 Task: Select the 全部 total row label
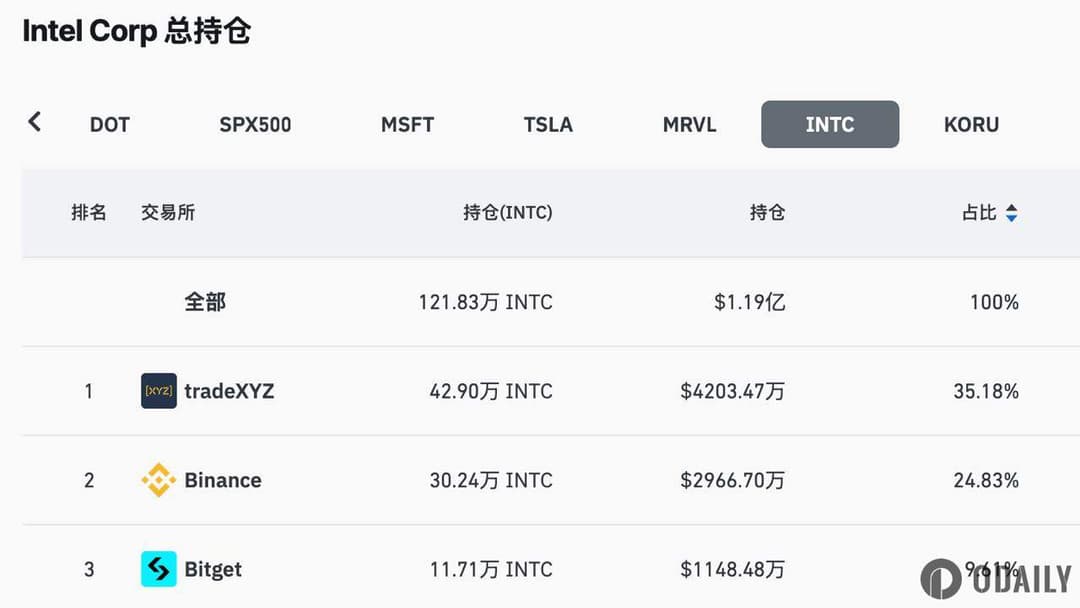[x=205, y=302]
